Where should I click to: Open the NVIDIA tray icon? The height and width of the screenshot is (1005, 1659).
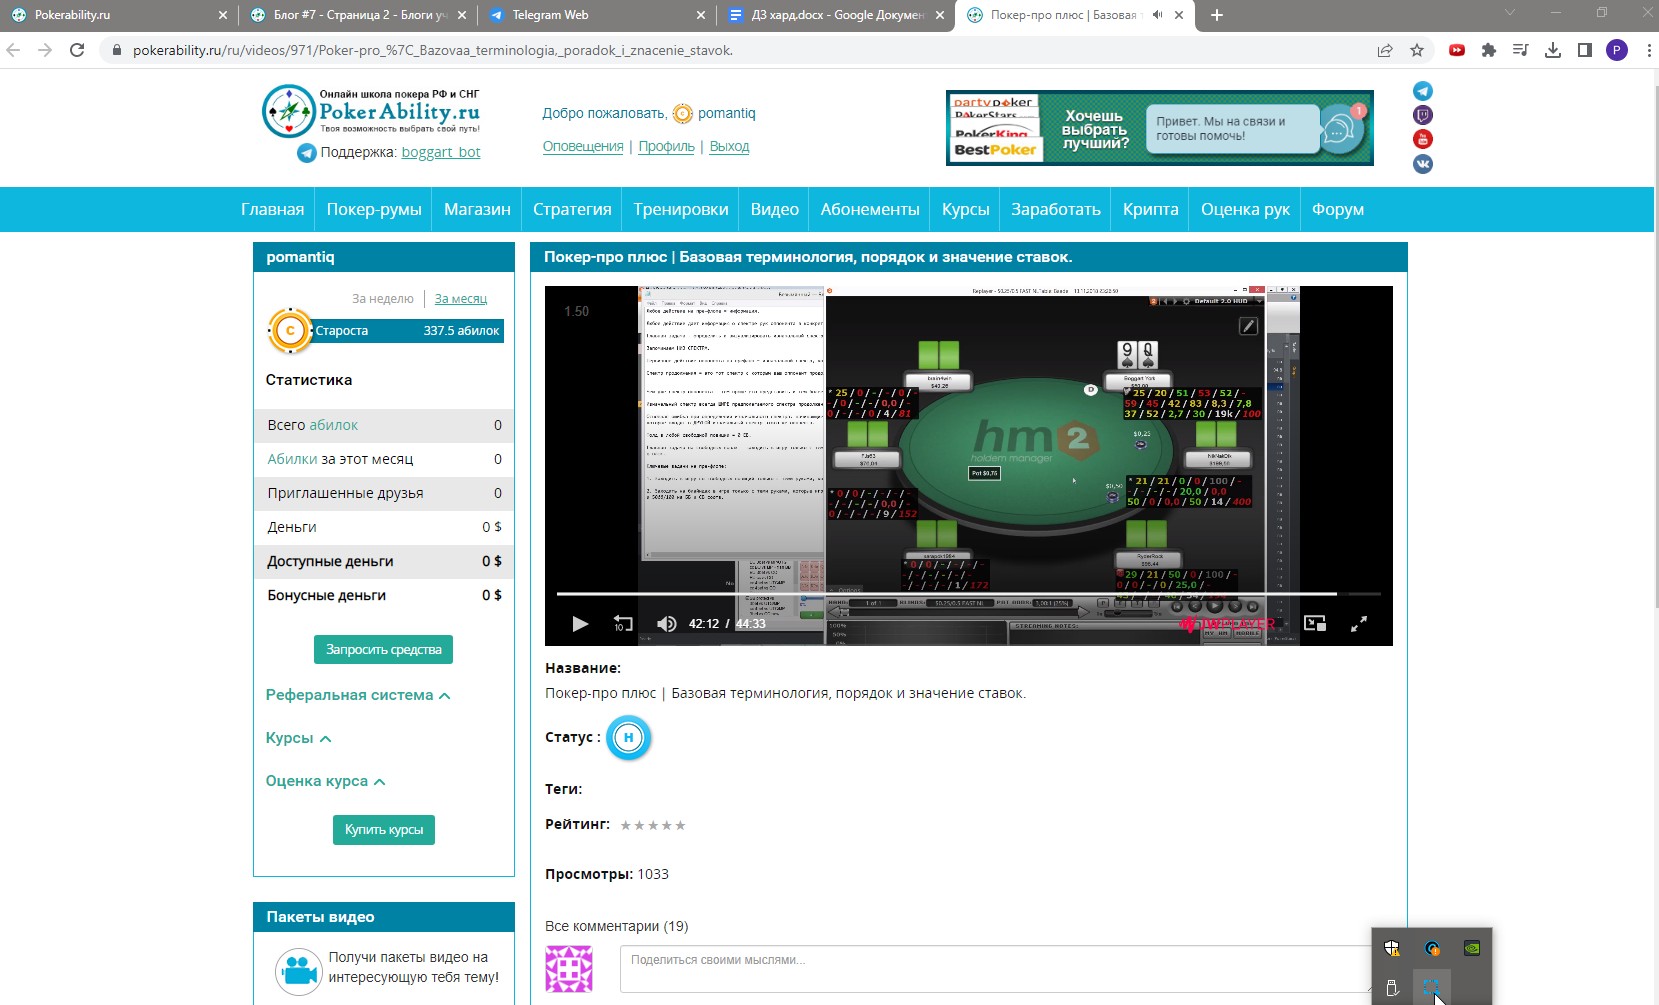pos(1472,948)
